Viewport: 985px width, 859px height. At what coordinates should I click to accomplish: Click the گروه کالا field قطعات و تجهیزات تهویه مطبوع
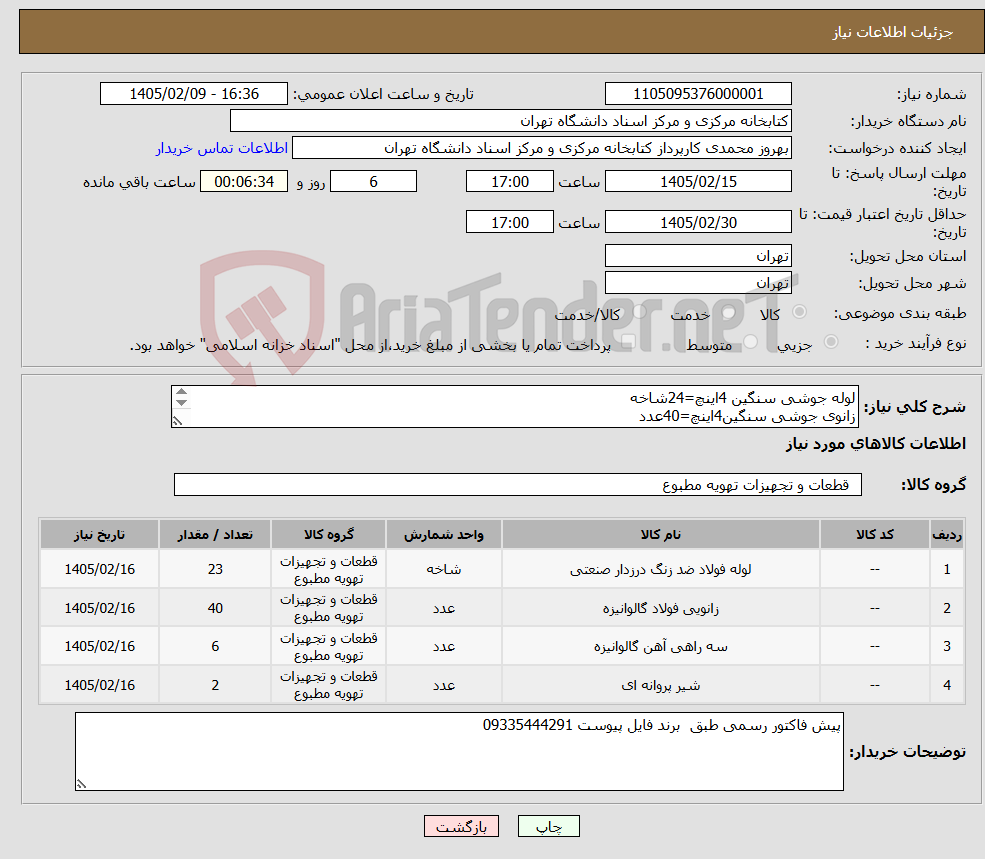pos(518,484)
